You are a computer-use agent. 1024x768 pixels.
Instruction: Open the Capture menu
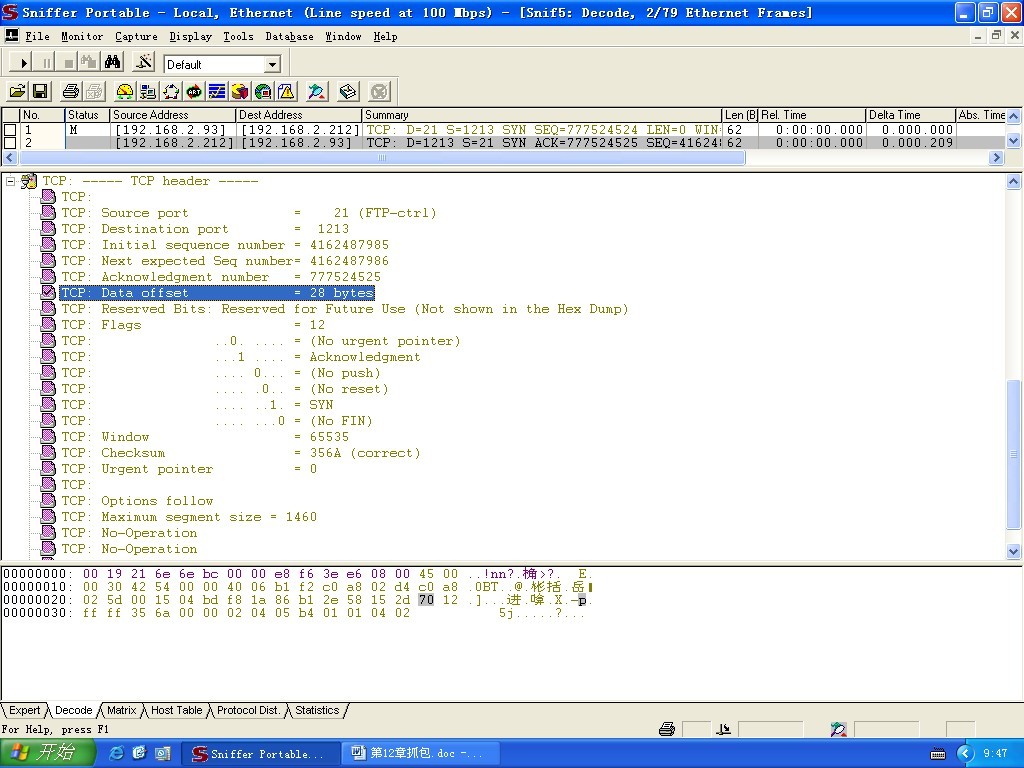136,37
